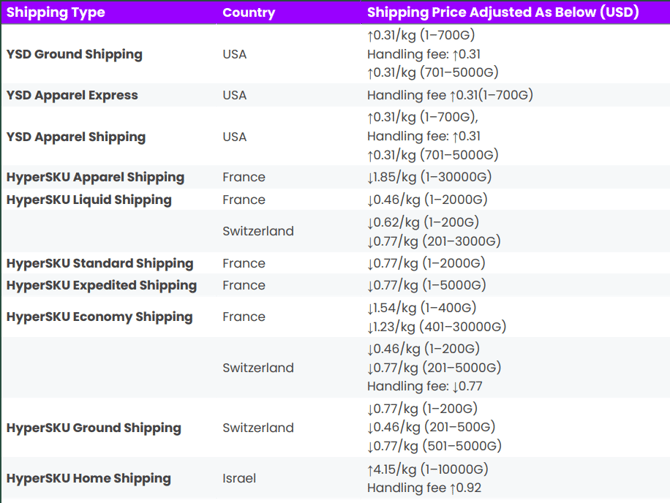Image resolution: width=670 pixels, height=503 pixels.
Task: Click HyperSKU Expedited Shipping text
Action: [x=102, y=285]
